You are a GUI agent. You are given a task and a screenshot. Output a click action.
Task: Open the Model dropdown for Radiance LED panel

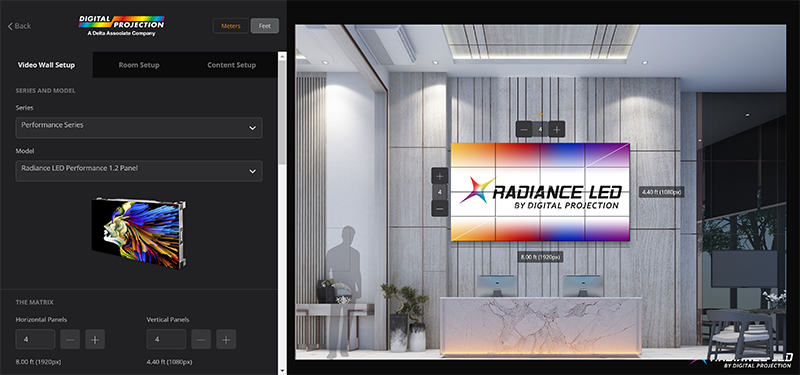[x=139, y=171]
